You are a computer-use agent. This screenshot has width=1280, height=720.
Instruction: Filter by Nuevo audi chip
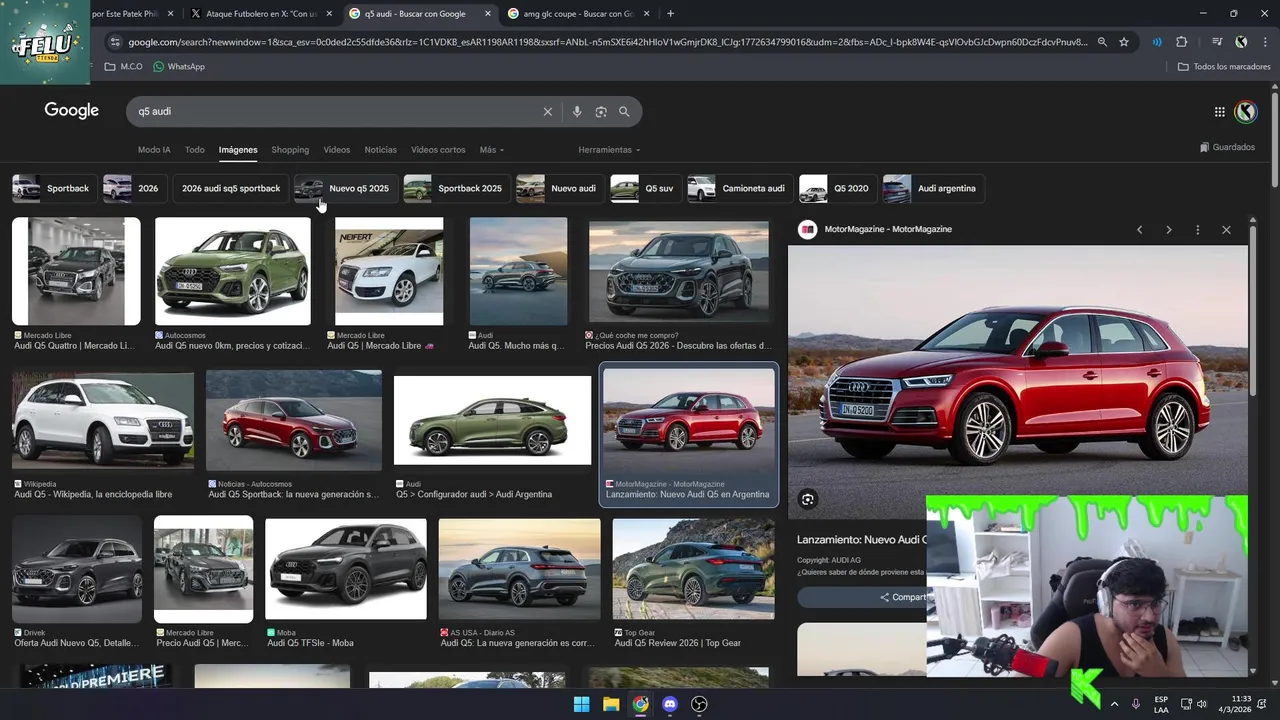tap(560, 188)
